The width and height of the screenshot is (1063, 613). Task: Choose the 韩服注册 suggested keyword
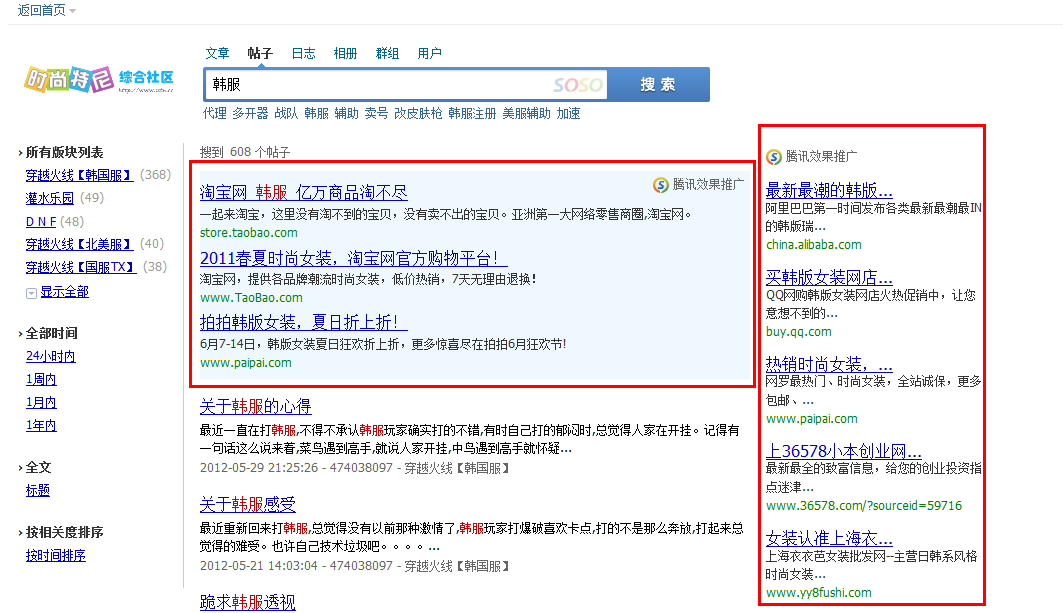click(473, 113)
